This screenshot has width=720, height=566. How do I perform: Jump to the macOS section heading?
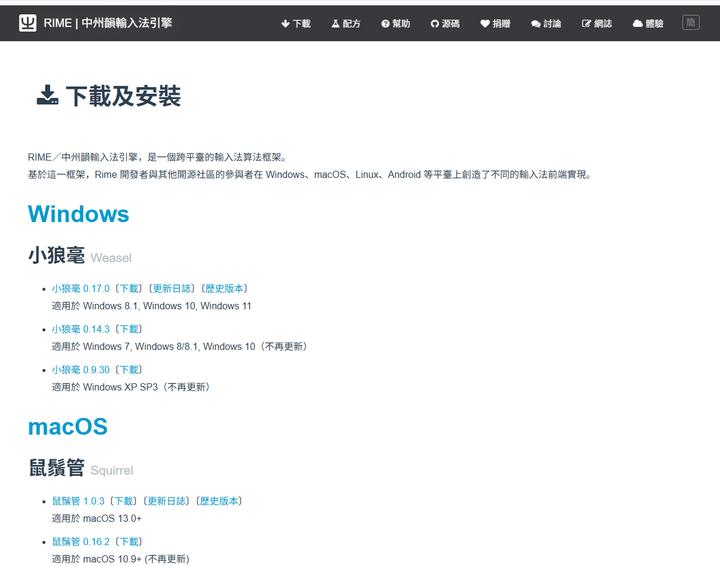click(68, 426)
